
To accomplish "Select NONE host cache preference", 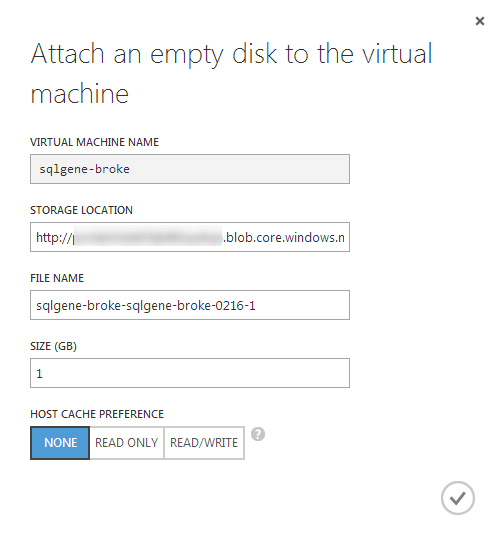I will [60, 443].
